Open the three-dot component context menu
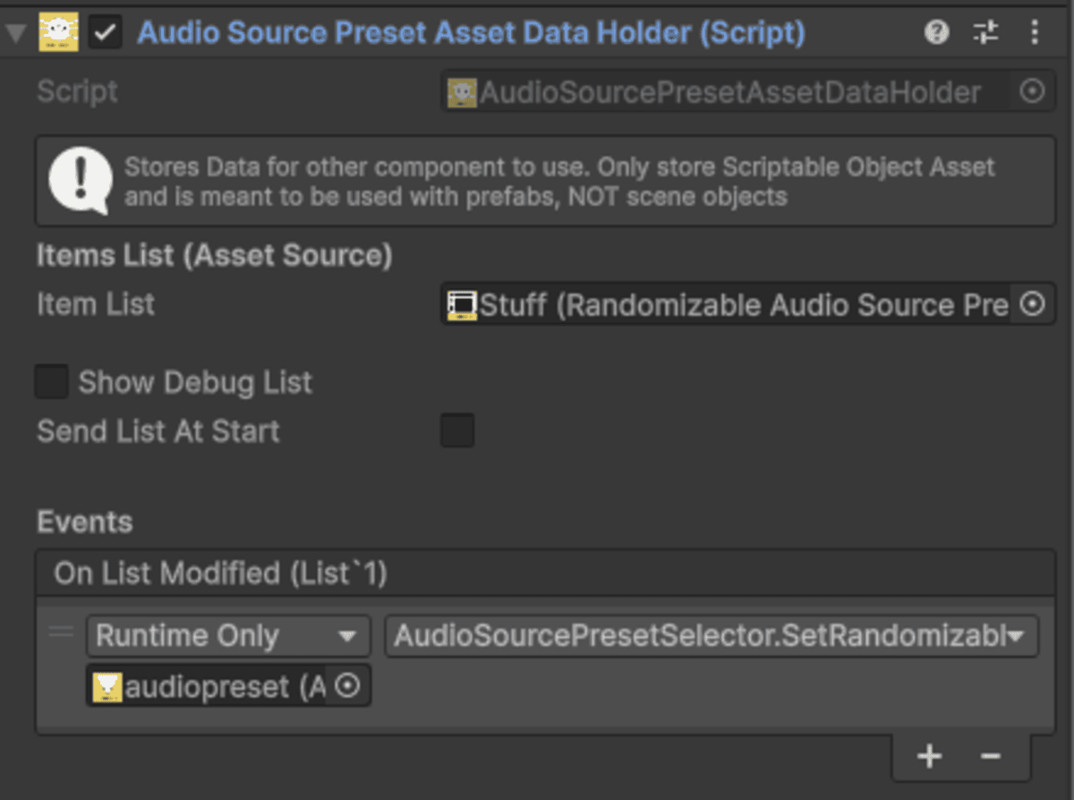 1034,32
